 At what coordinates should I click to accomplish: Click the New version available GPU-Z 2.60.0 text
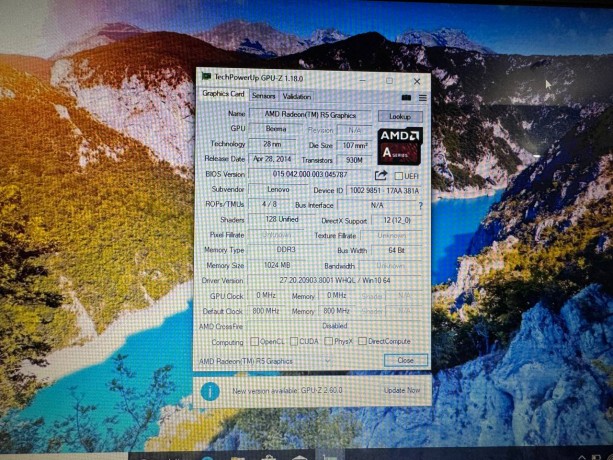pyautogui.click(x=287, y=391)
